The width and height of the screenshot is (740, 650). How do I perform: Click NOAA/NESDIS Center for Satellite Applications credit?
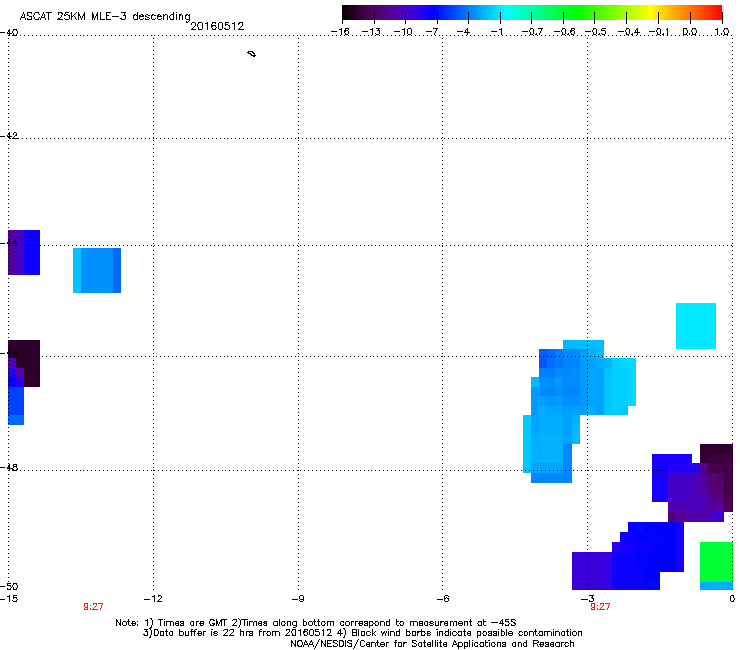click(432, 644)
